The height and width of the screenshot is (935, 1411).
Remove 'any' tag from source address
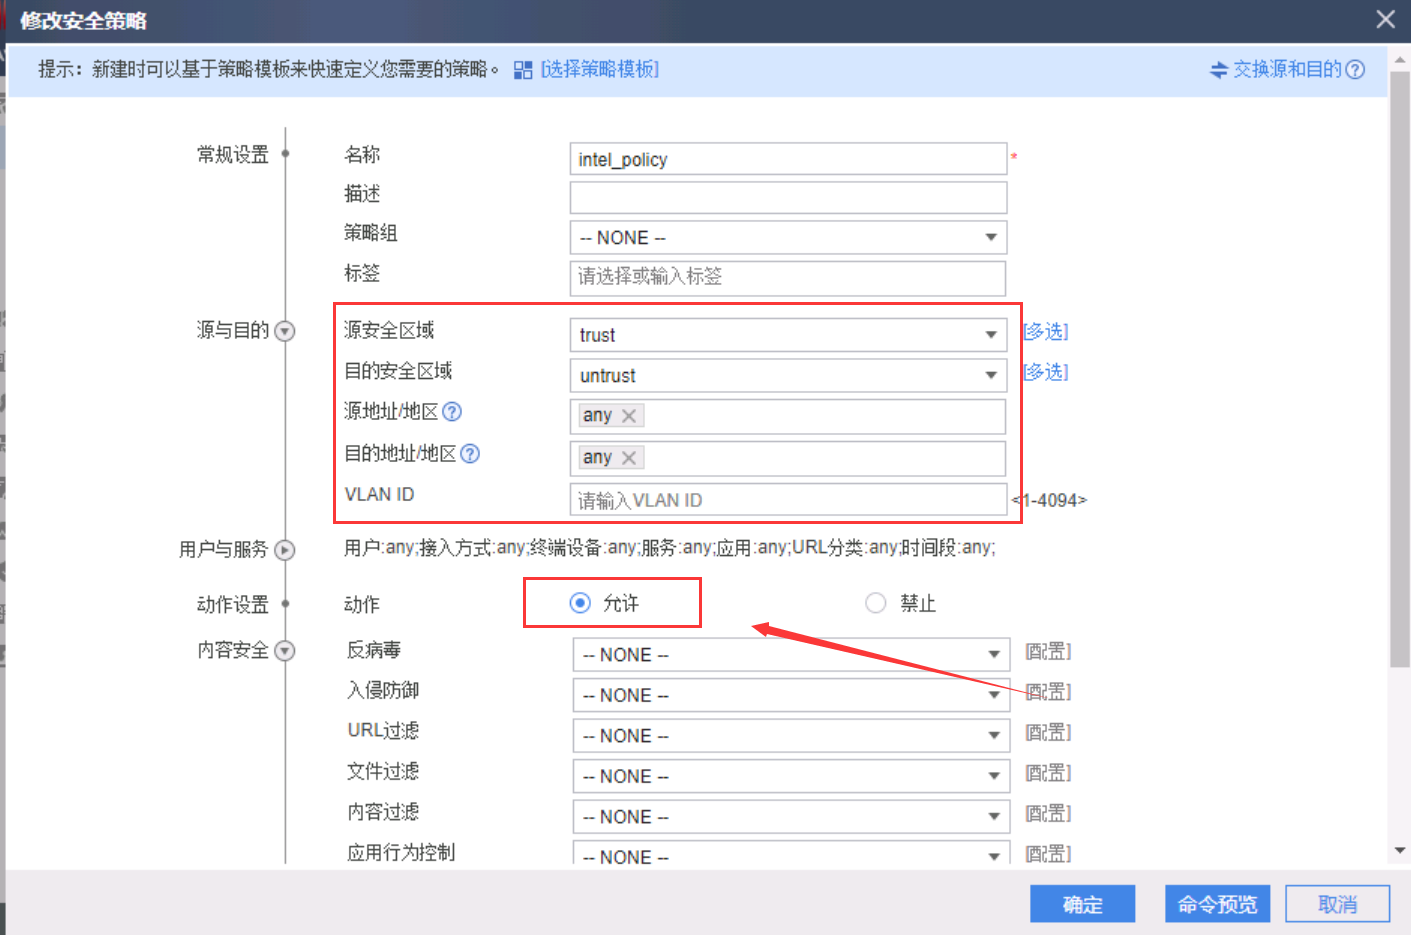coord(629,416)
